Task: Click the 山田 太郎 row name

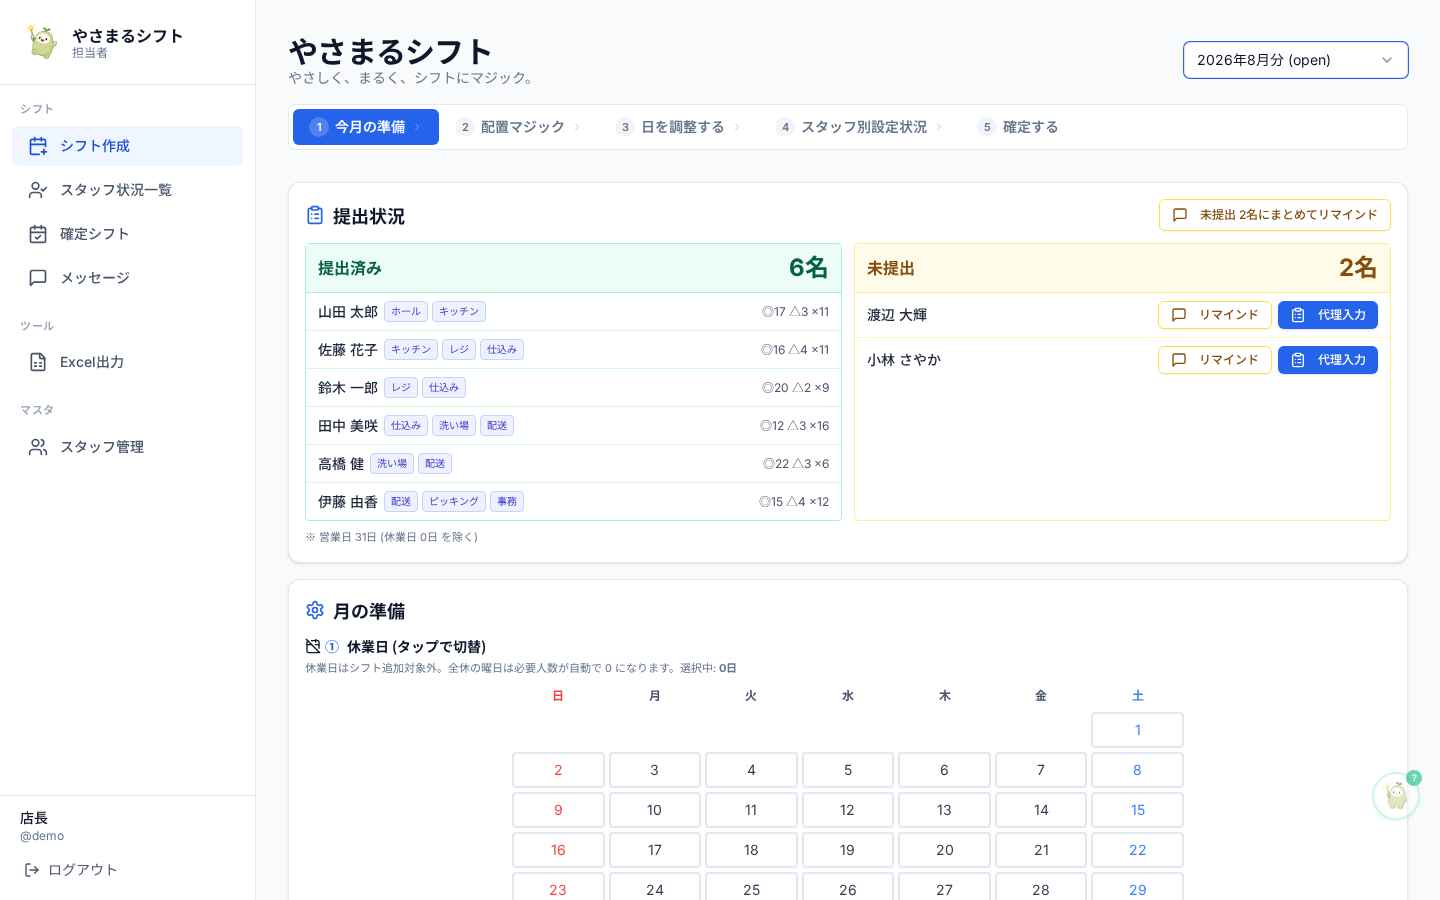Action: tap(348, 312)
